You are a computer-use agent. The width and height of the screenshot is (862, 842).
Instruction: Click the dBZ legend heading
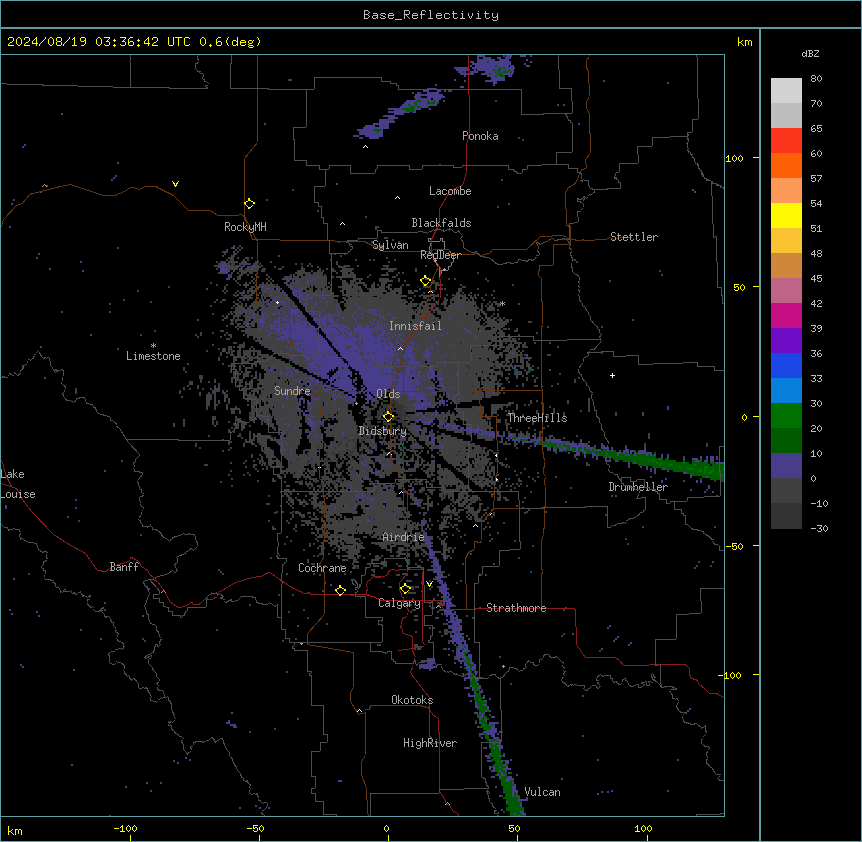tap(810, 53)
